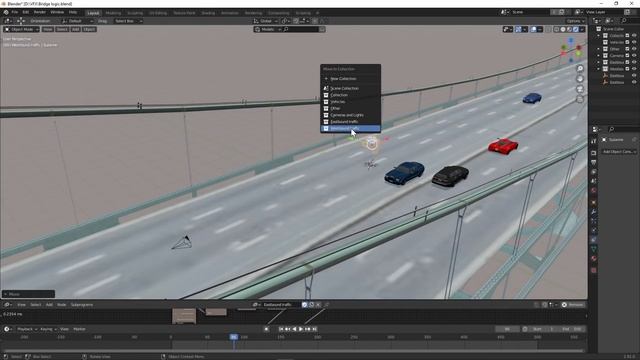
Task: Open the Window menu
Action: [57, 12]
